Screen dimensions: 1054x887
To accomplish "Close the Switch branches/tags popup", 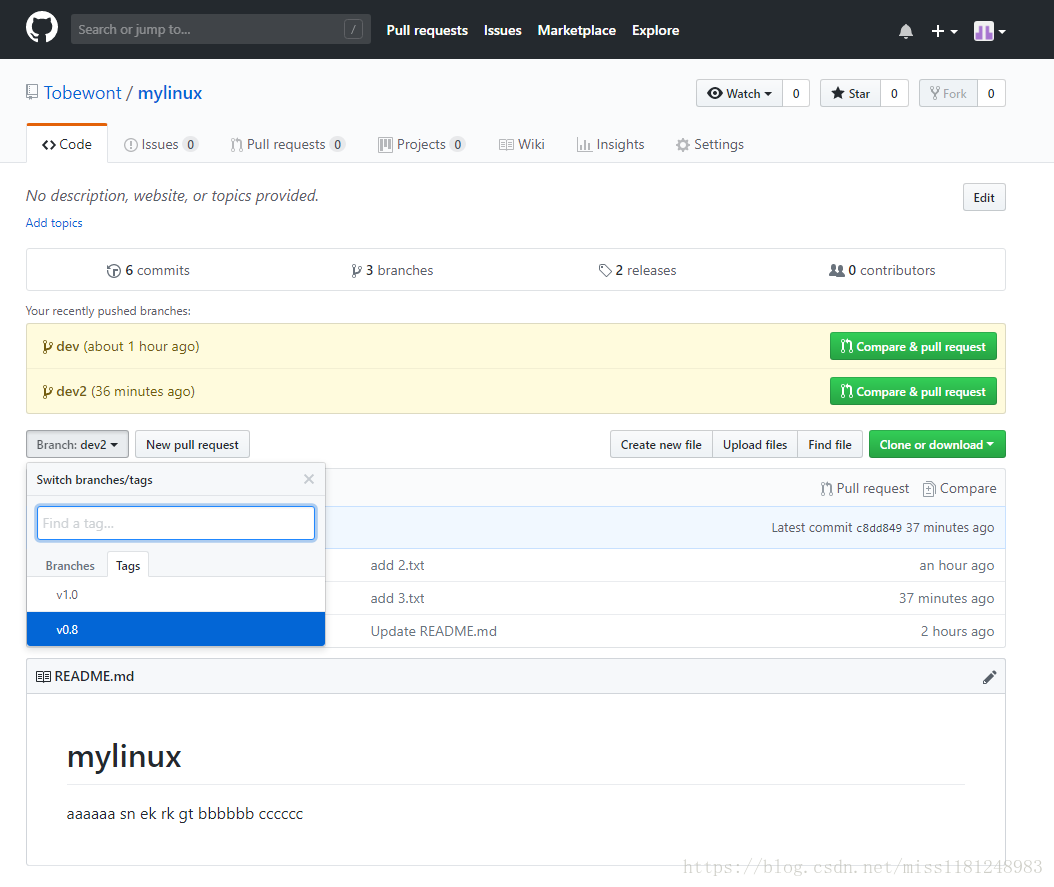I will [x=309, y=479].
